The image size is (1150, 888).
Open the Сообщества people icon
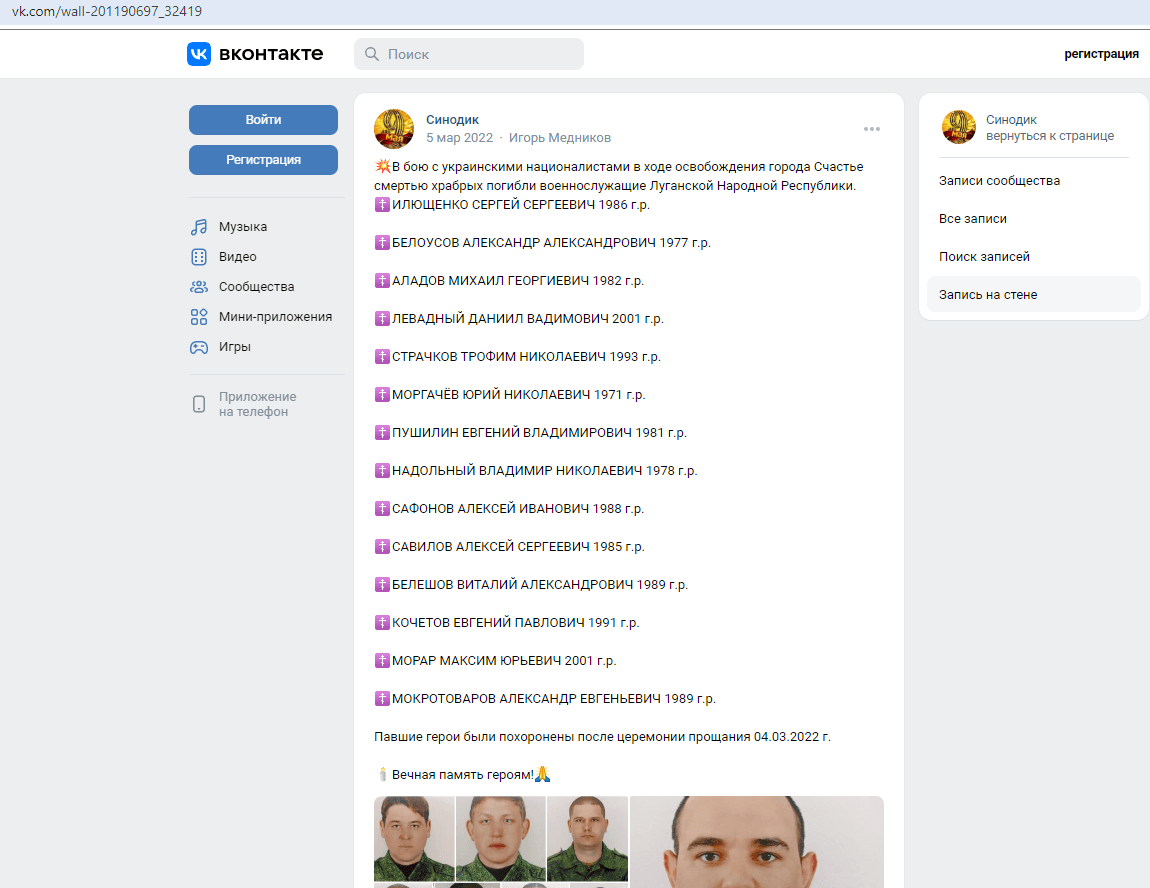point(199,287)
